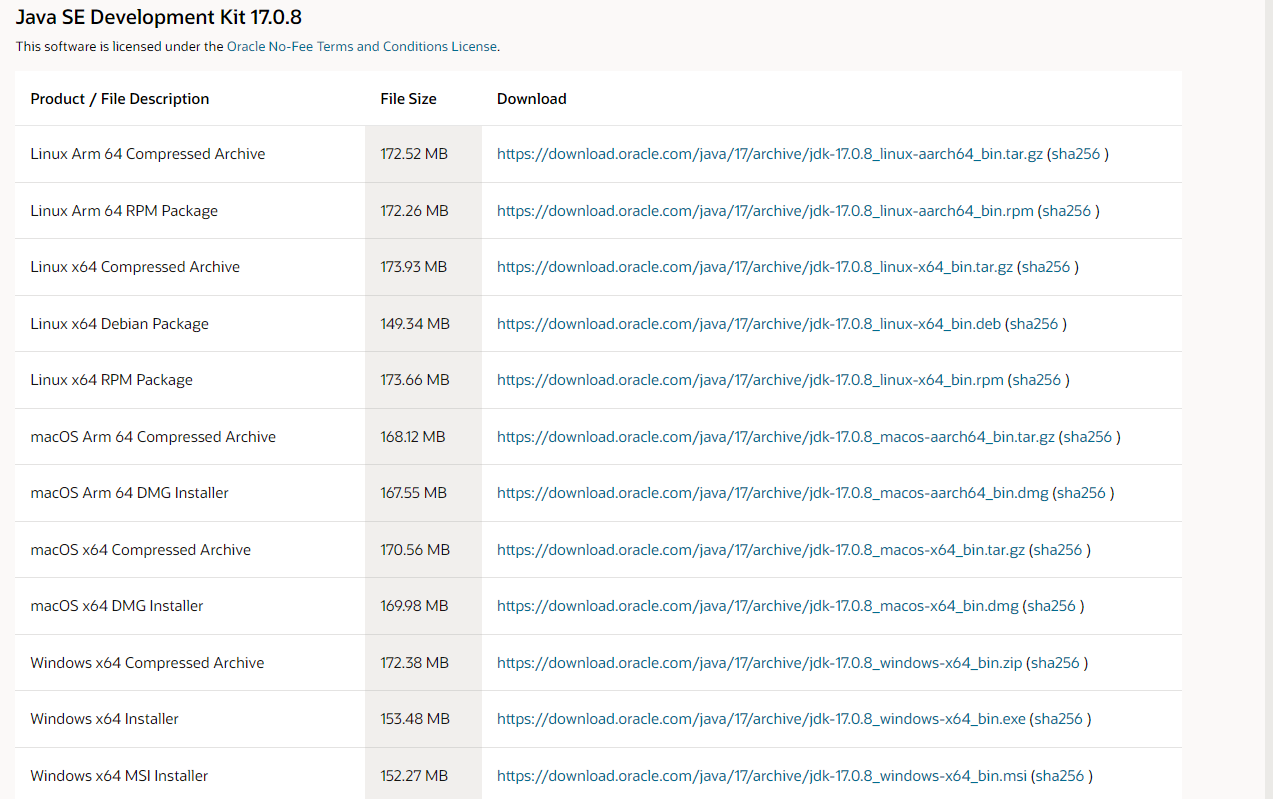Select Linux x64 RPM Package text

click(112, 380)
